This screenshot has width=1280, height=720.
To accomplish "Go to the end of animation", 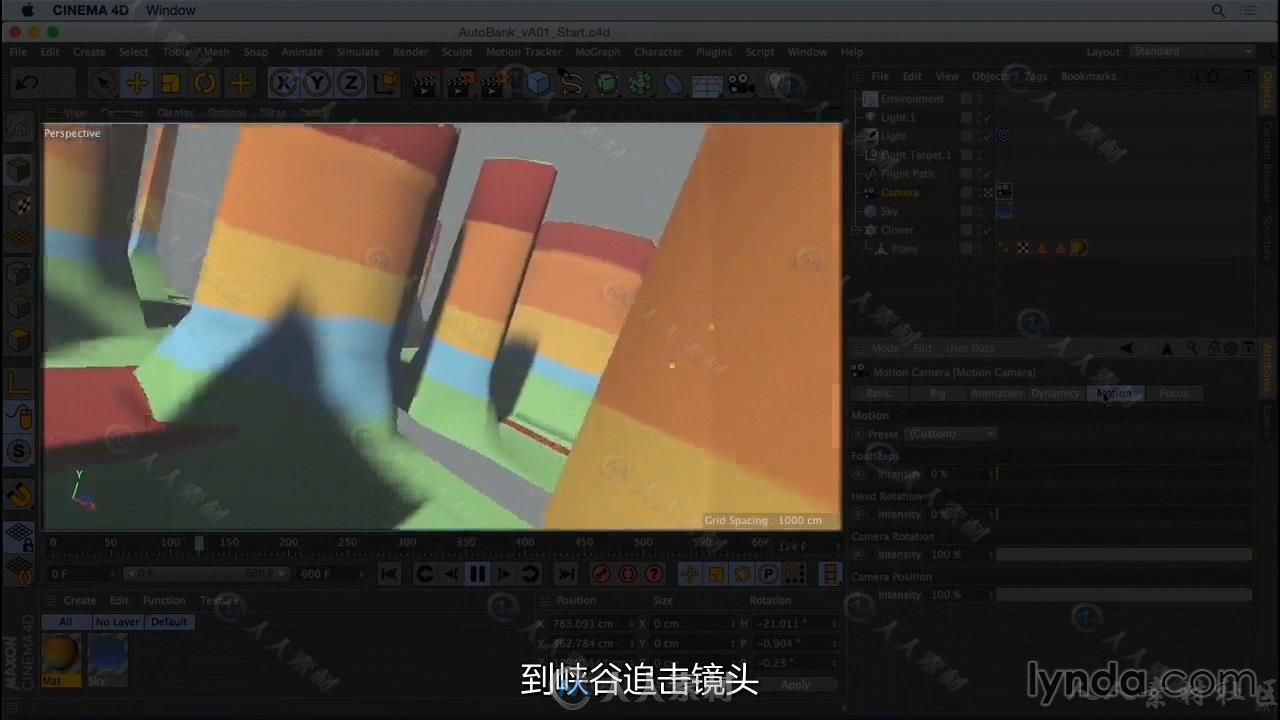I will (x=566, y=574).
